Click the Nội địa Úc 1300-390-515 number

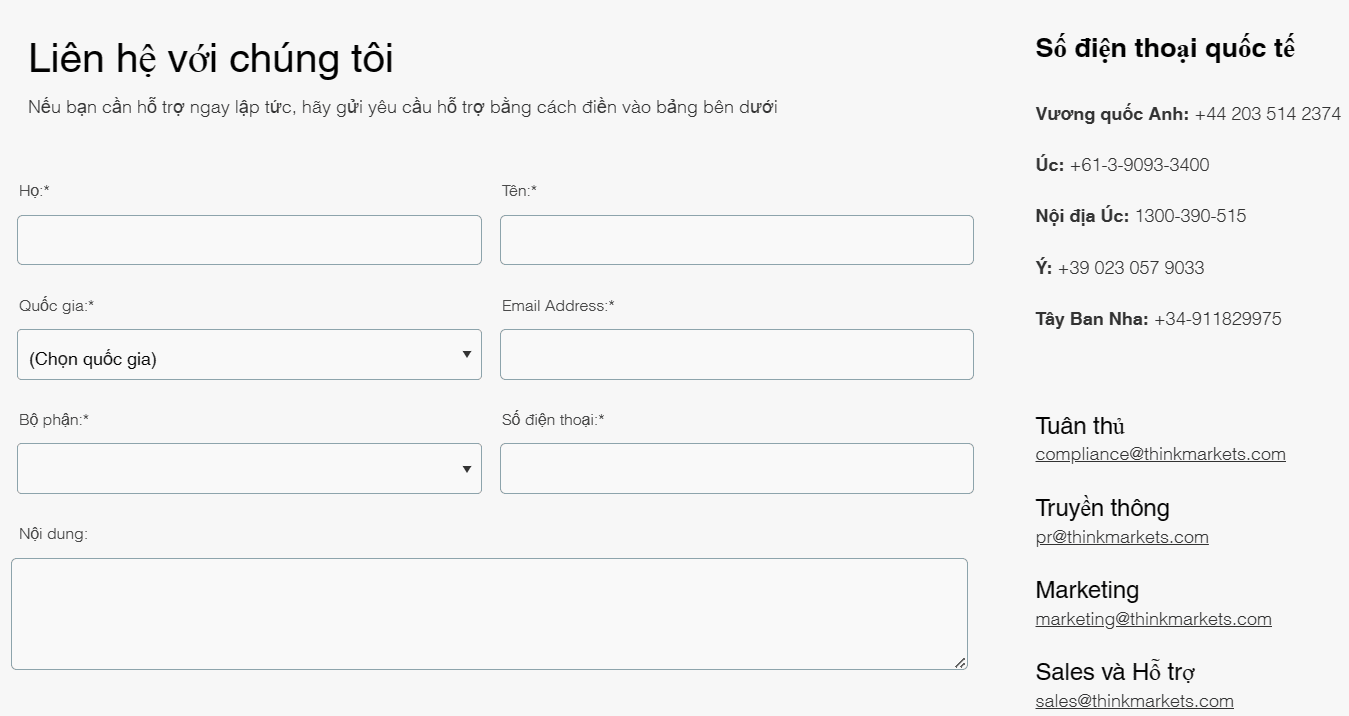point(1190,216)
